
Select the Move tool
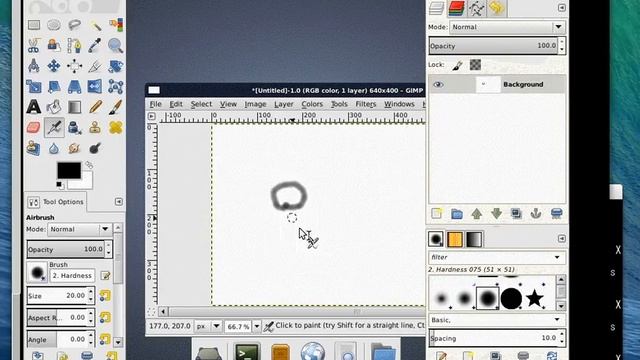(x=54, y=66)
